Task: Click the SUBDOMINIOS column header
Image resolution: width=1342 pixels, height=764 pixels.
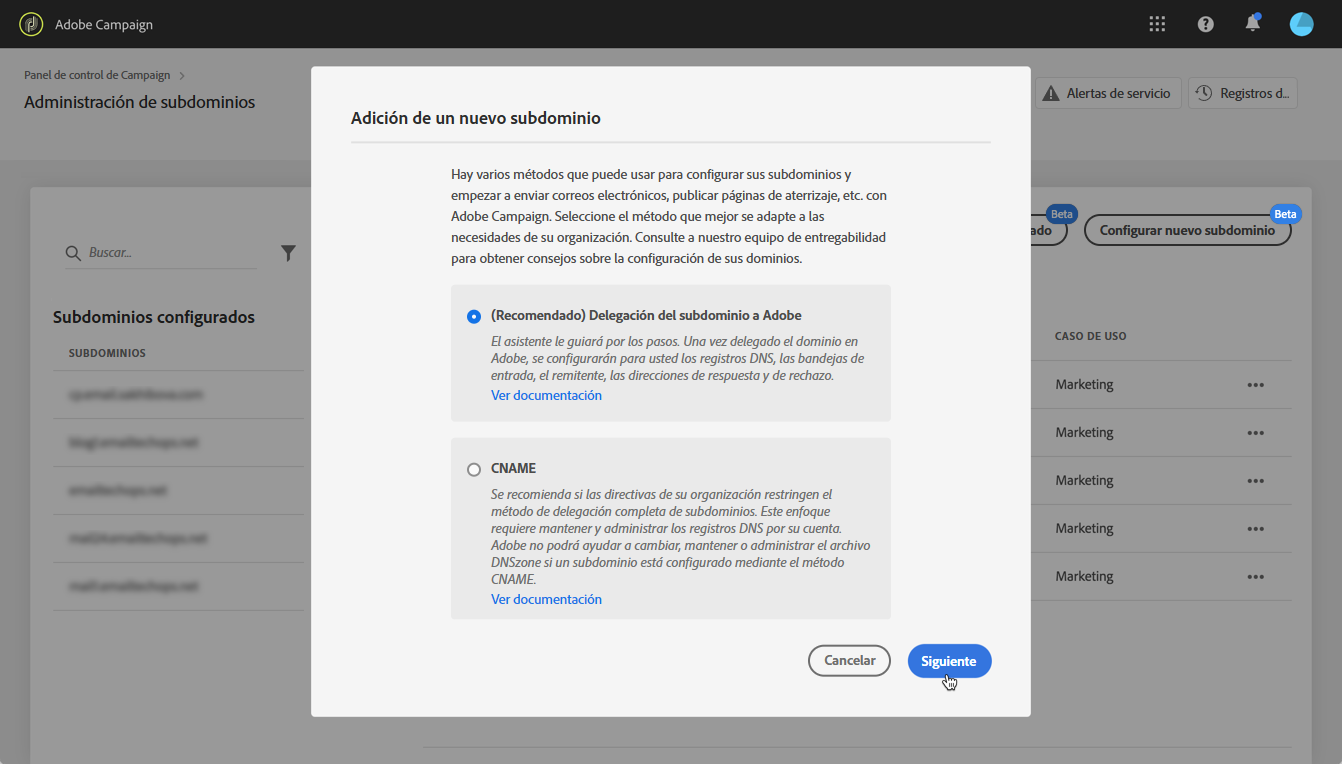Action: (107, 353)
